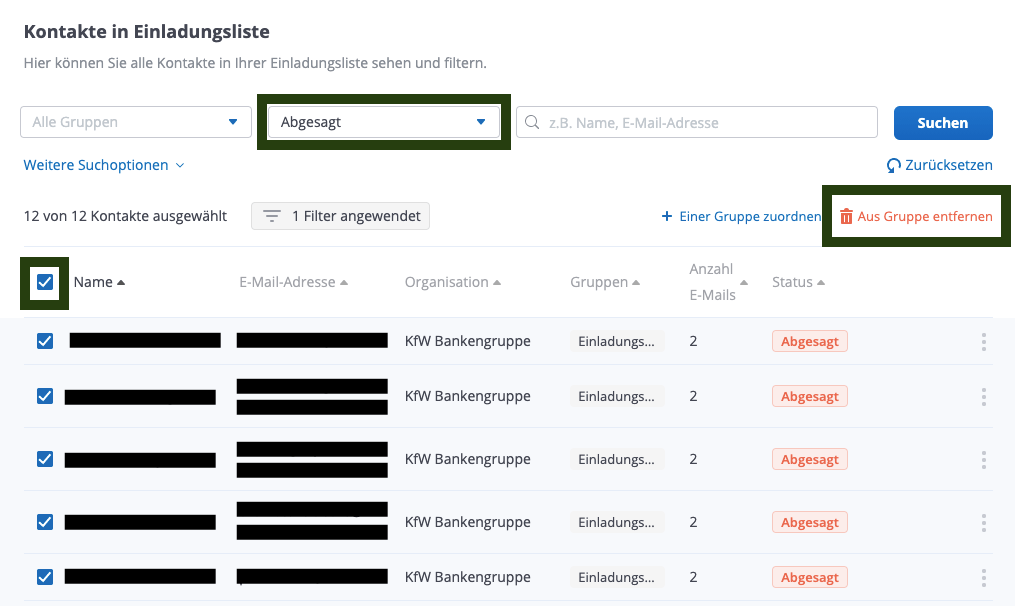Click the trash icon for group removal
Image resolution: width=1015 pixels, height=606 pixels.
pos(847,216)
